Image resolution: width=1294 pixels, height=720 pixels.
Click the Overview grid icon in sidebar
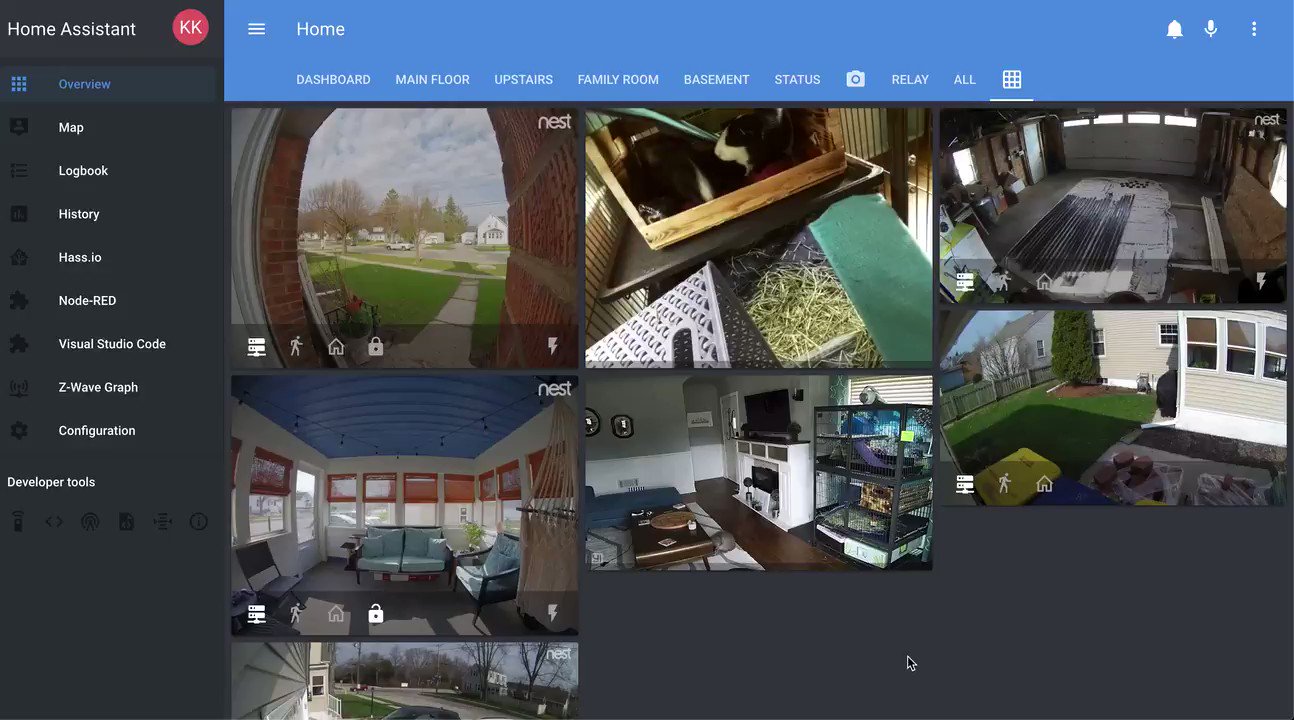point(19,84)
